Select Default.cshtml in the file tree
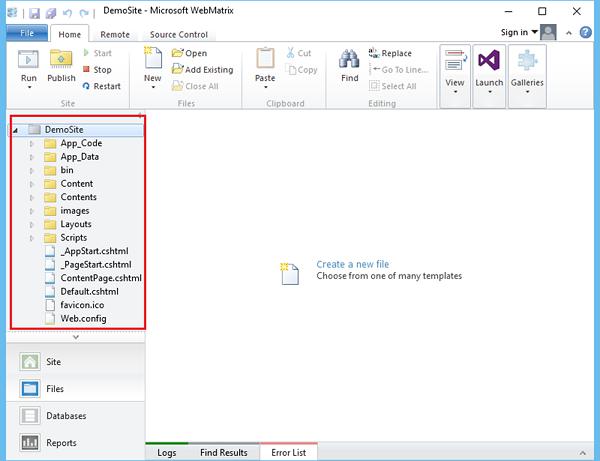 click(x=90, y=292)
